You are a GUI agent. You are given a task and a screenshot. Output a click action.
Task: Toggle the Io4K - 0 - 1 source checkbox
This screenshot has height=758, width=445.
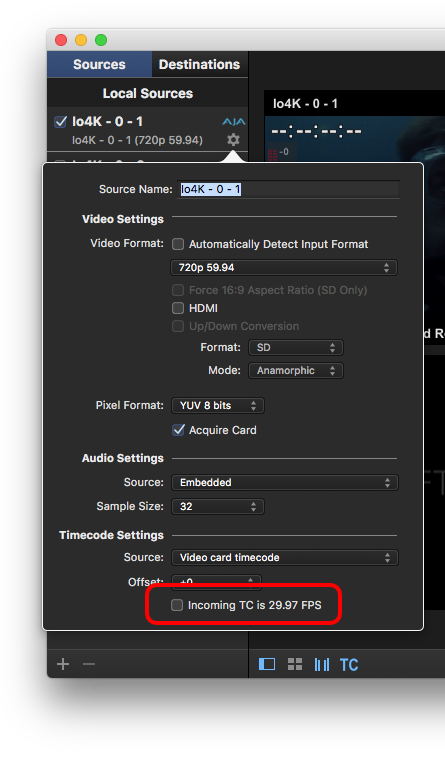point(60,121)
